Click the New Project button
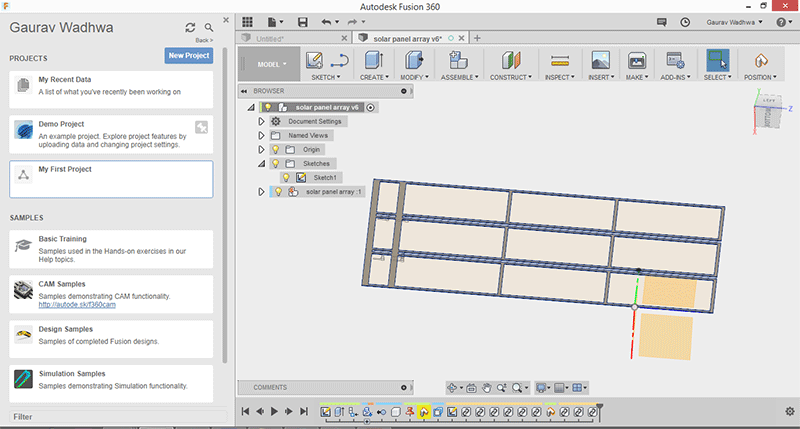 [x=188, y=56]
